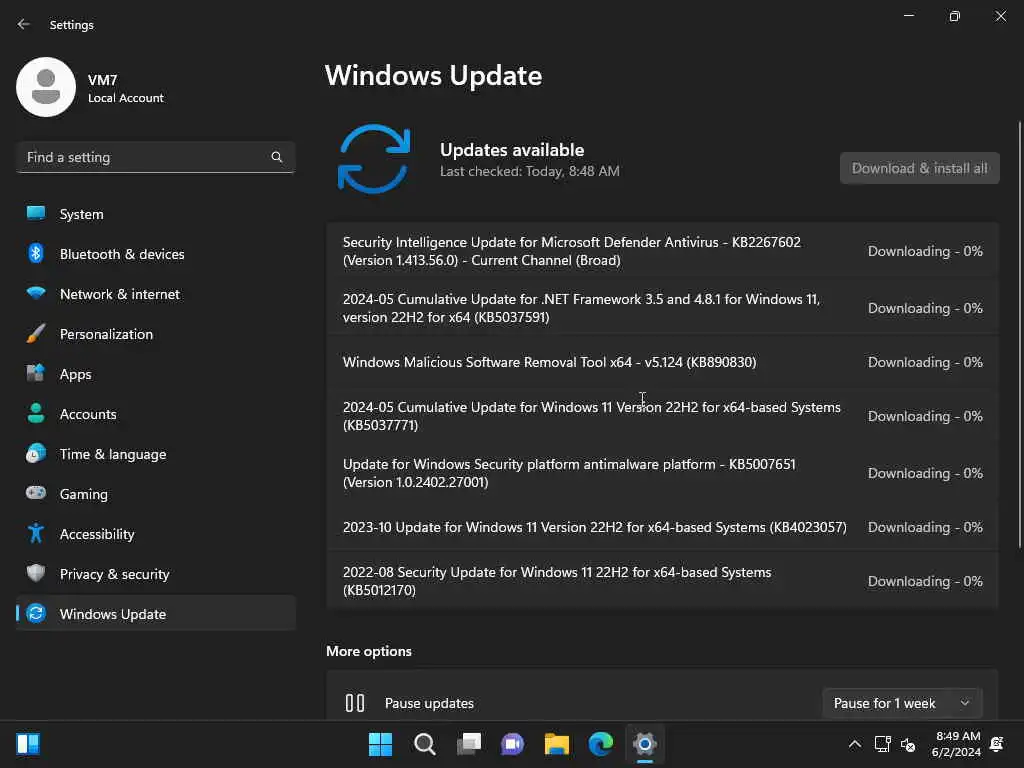Image resolution: width=1024 pixels, height=768 pixels.
Task: Open Task View on the taskbar
Action: click(469, 744)
